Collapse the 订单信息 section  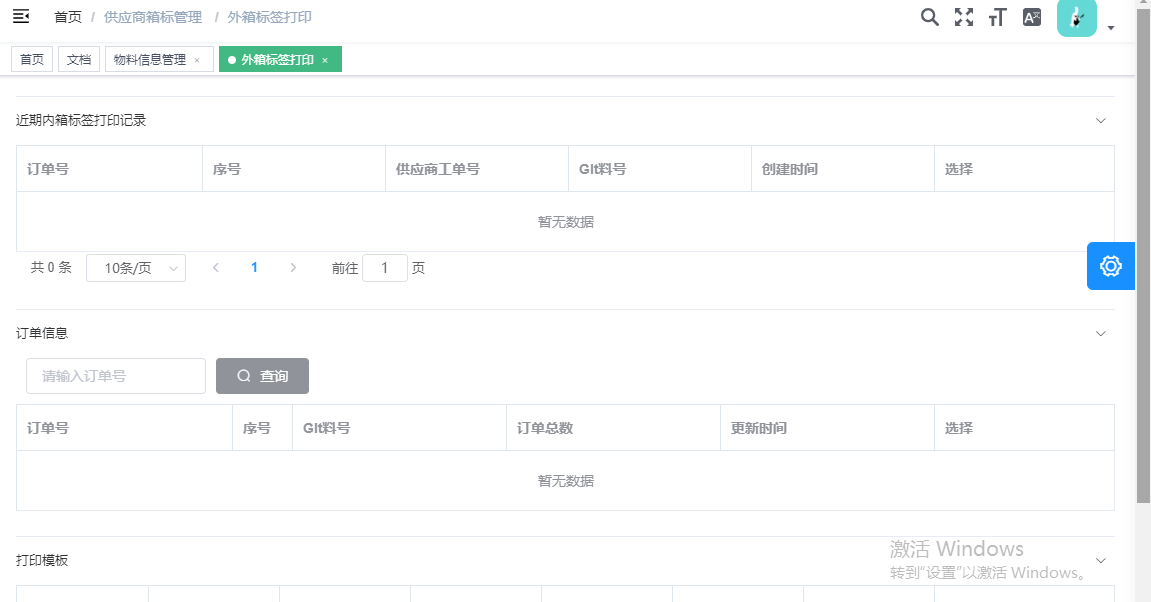(x=1101, y=334)
